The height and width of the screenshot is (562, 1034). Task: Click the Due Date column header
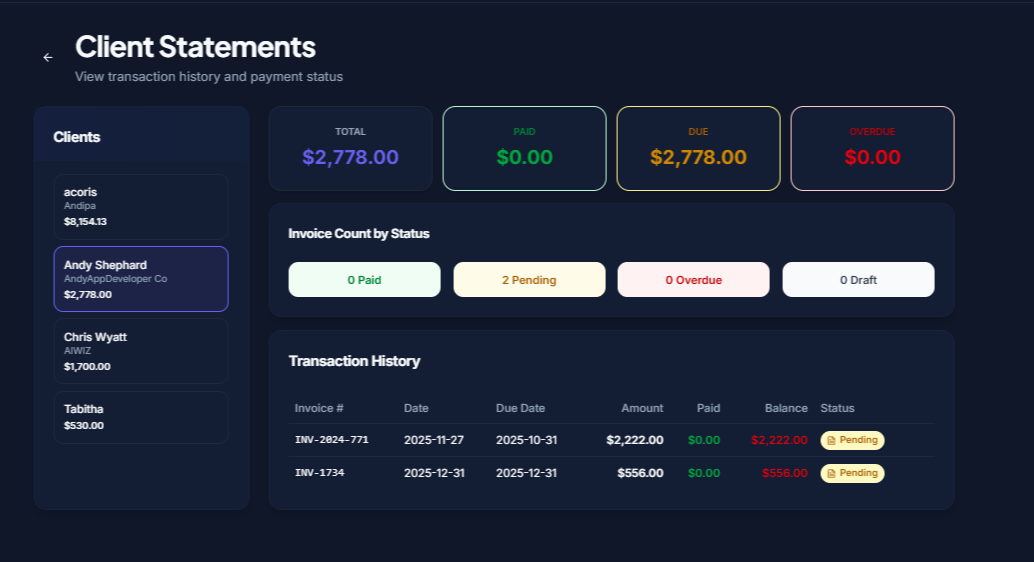click(520, 408)
